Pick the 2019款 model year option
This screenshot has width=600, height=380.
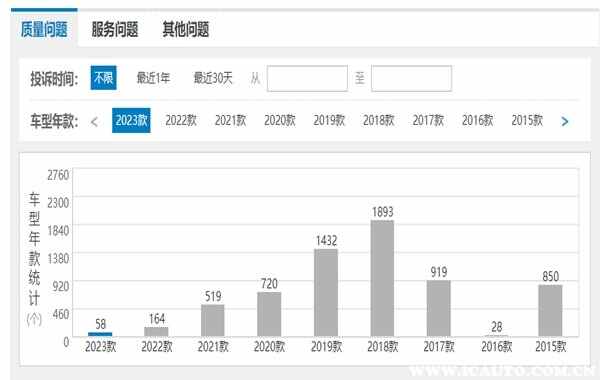(329, 121)
